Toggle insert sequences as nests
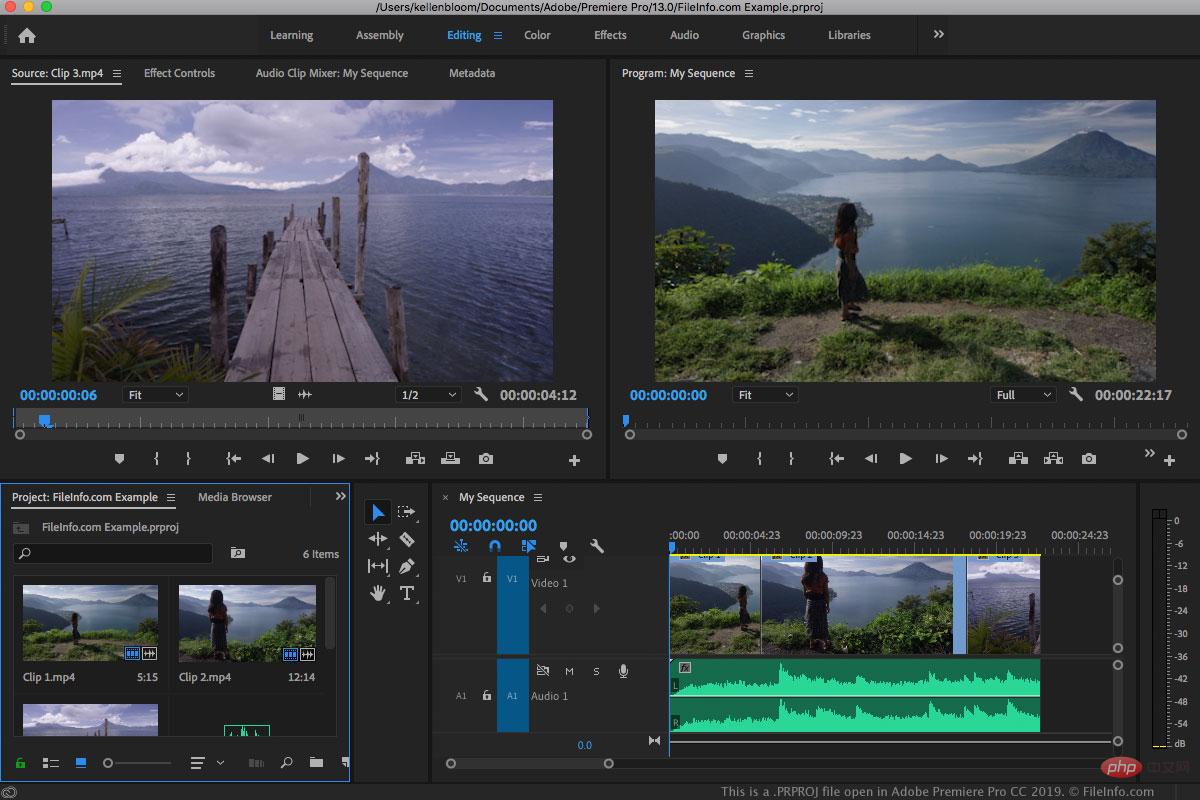This screenshot has width=1200, height=800. click(460, 546)
